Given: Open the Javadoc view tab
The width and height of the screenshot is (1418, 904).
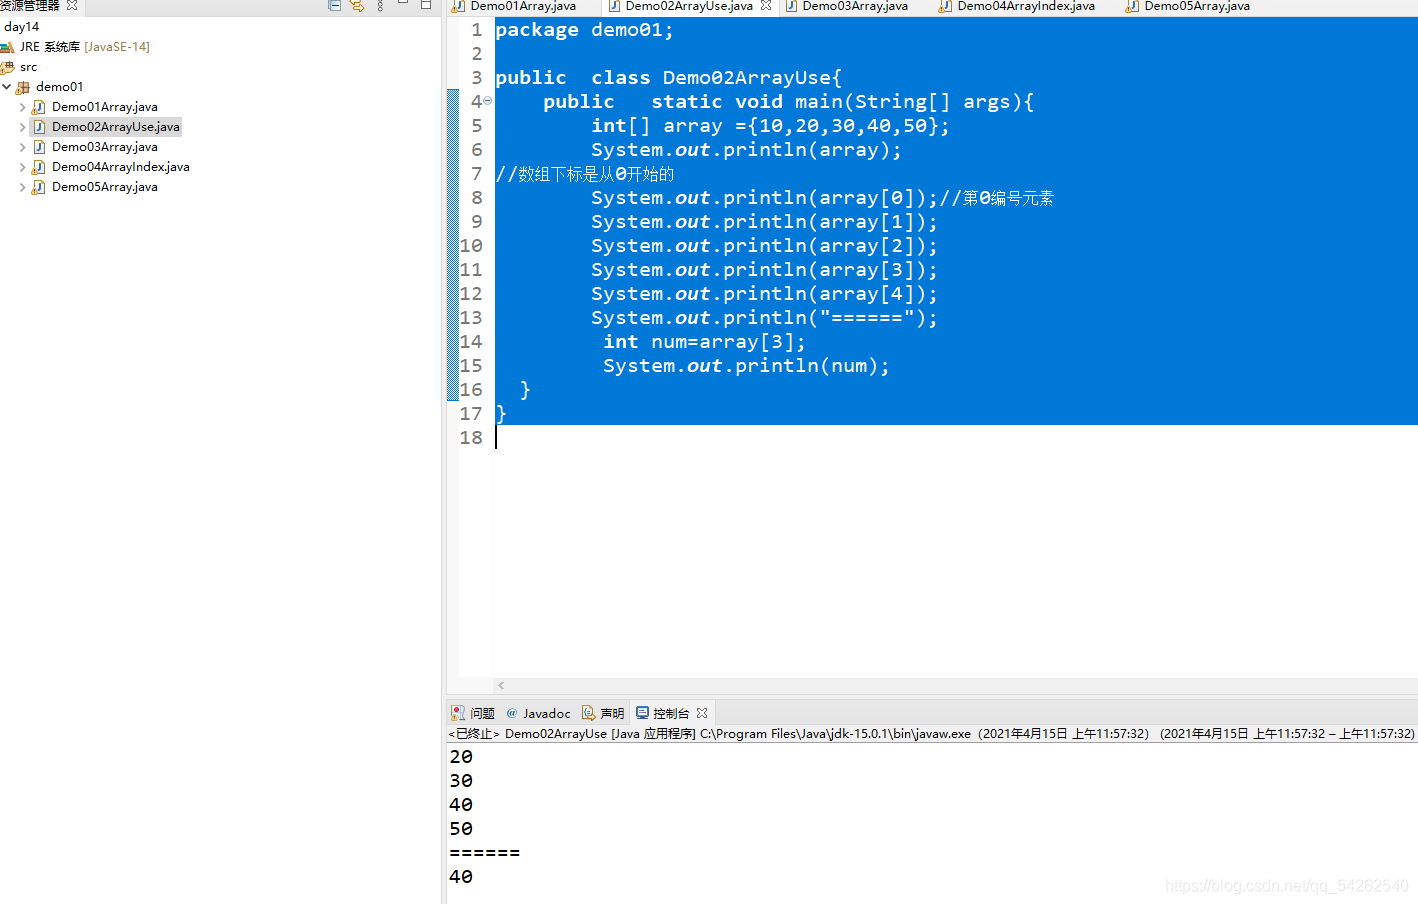Looking at the screenshot, I should [546, 713].
